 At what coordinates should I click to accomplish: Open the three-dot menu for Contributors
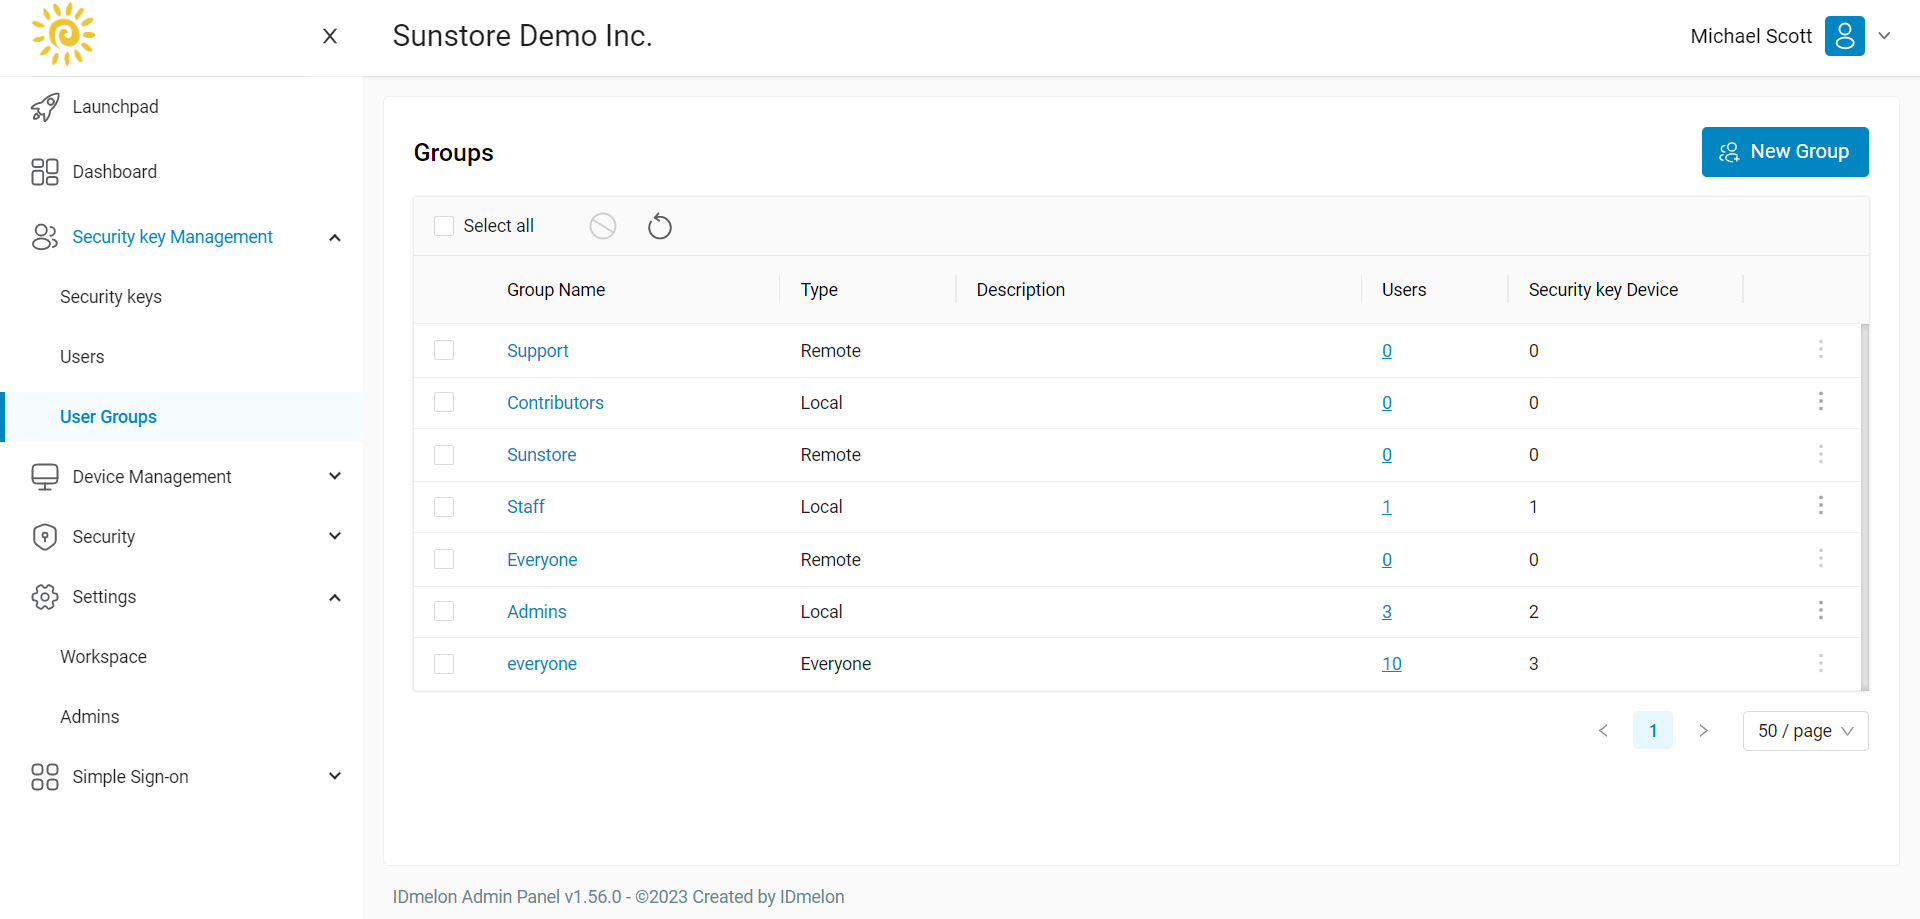(x=1821, y=401)
